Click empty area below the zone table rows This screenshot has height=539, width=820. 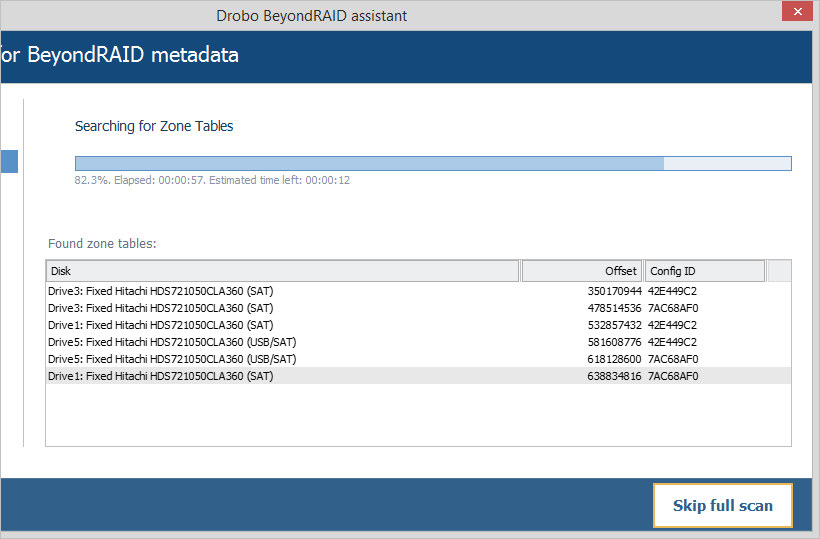(418, 415)
